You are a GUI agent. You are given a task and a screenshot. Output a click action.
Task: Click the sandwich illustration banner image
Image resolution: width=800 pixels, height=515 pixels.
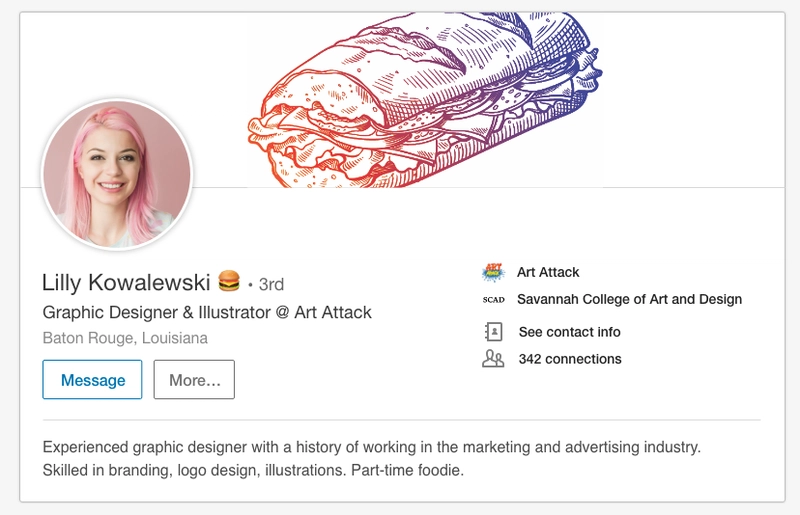click(424, 101)
